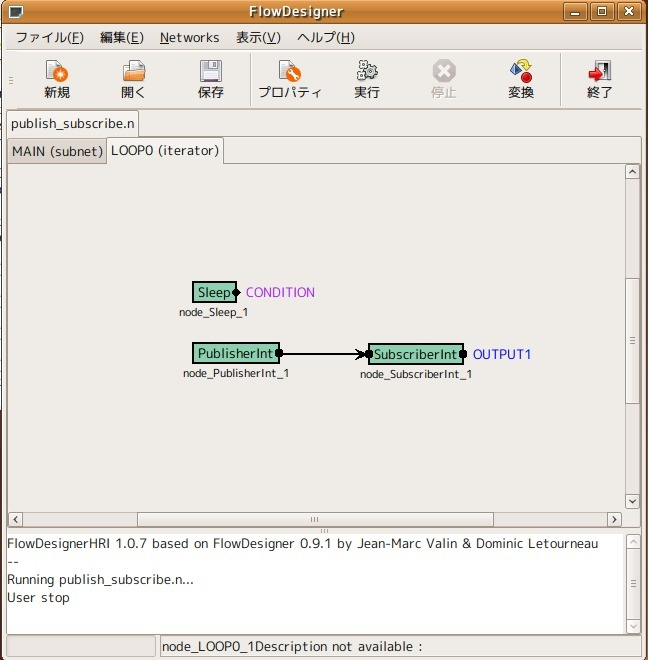Select the Sleep node box
This screenshot has height=660, width=648.
(214, 292)
